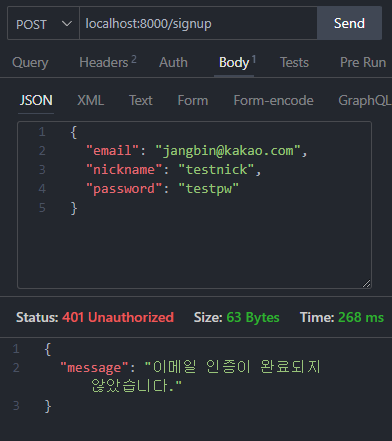The image size is (392, 441).
Task: Click the response text 이메일 인증이 완료되지
Action: [x=236, y=367]
